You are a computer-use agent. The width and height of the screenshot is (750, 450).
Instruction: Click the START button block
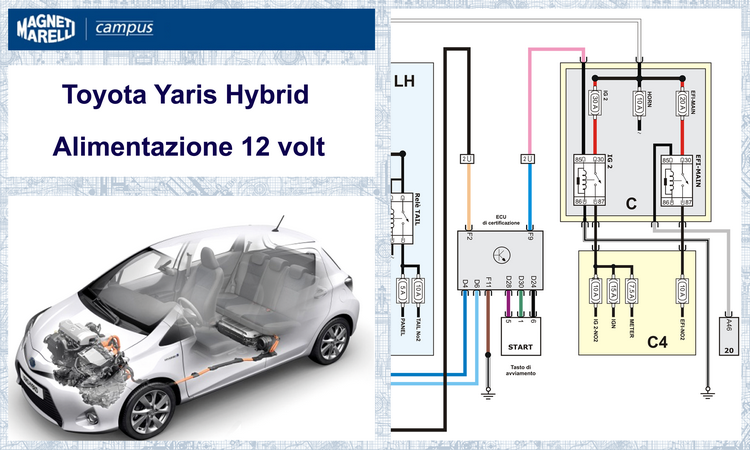point(520,336)
